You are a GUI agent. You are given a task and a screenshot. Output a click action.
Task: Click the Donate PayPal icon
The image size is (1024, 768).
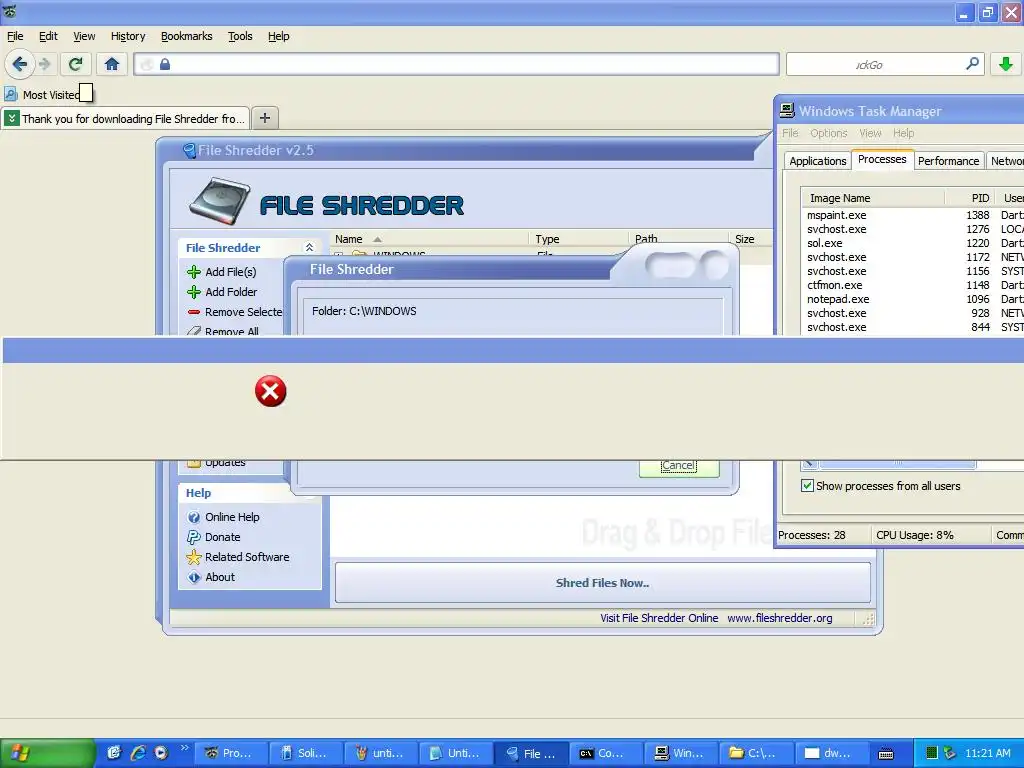(x=194, y=537)
